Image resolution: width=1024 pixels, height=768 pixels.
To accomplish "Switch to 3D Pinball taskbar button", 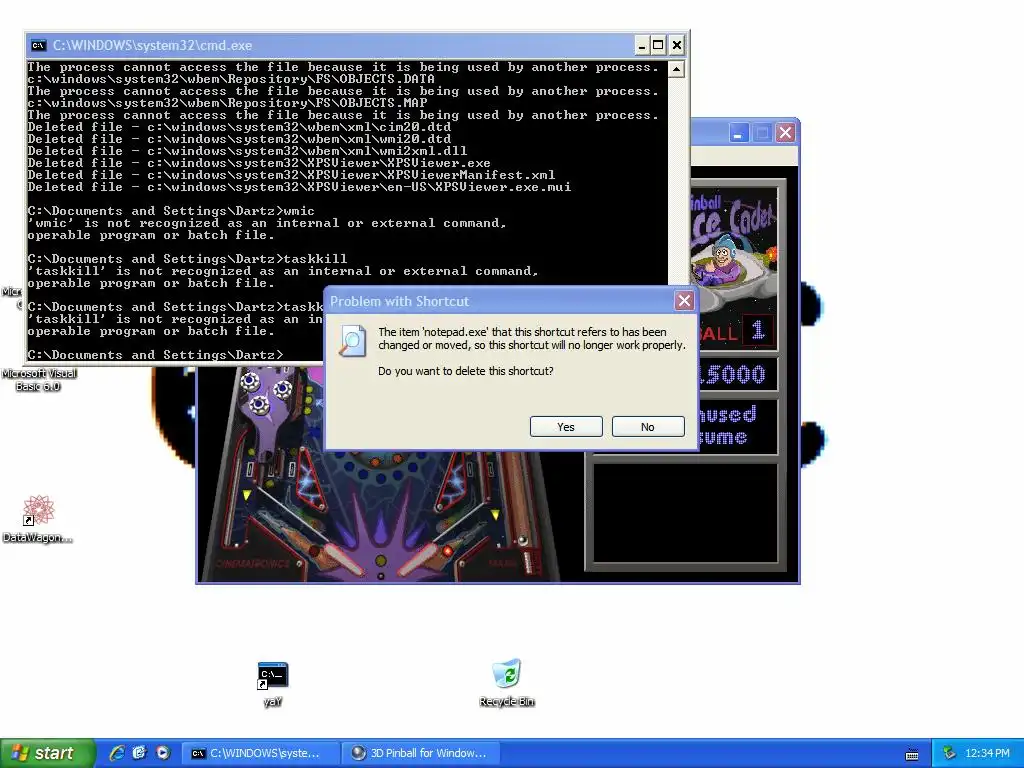I will pos(421,753).
